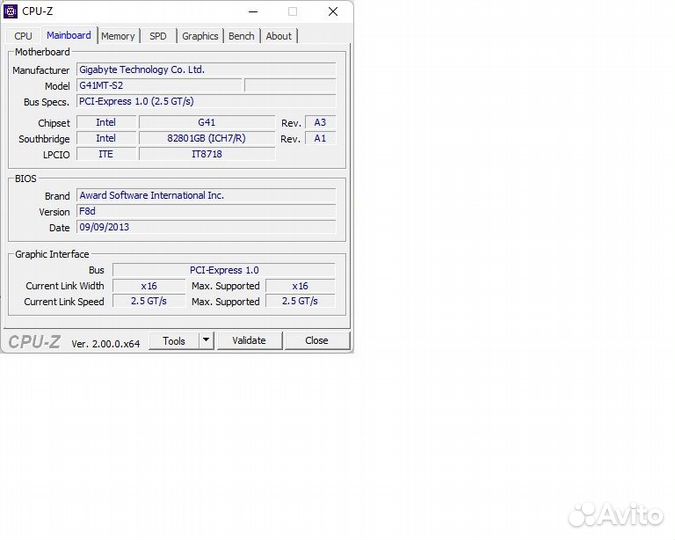675x540 pixels.
Task: Click the Intel chipset vendor field
Action: click(x=106, y=123)
